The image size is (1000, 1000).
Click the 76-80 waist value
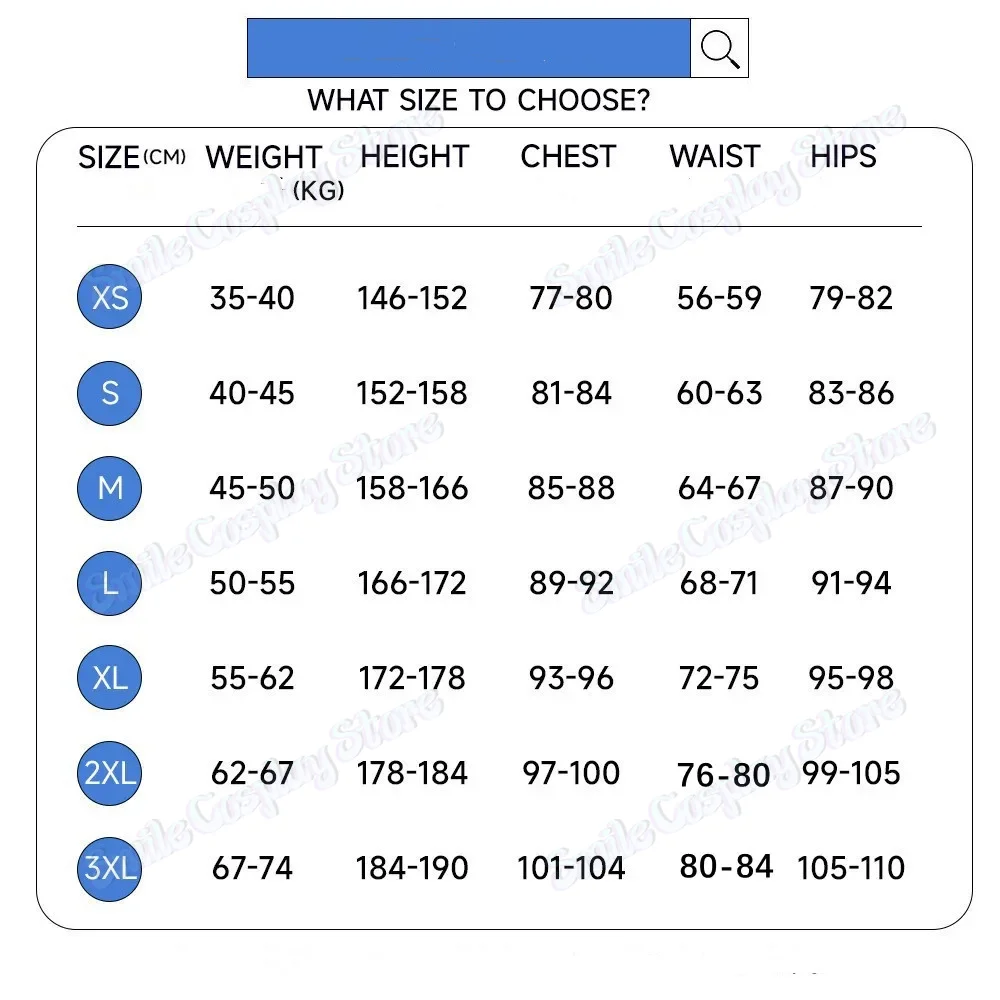pos(723,775)
